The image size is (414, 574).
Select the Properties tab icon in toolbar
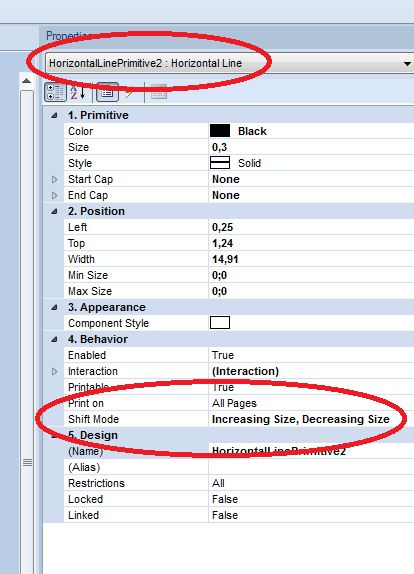pos(107,92)
